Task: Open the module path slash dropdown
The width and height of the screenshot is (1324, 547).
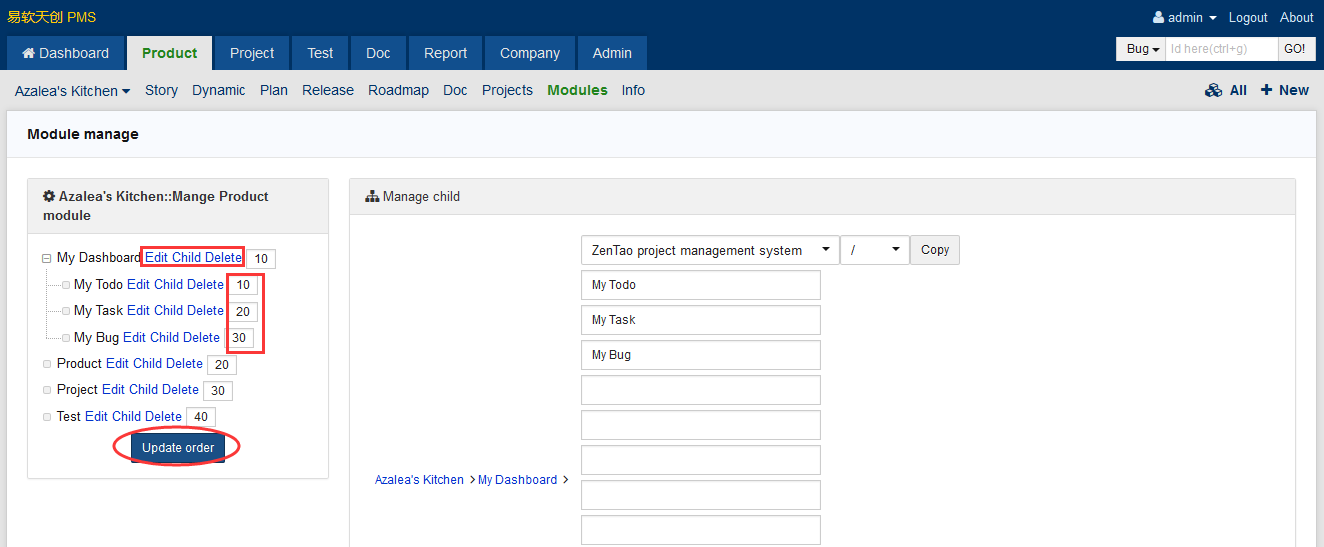Action: (874, 250)
